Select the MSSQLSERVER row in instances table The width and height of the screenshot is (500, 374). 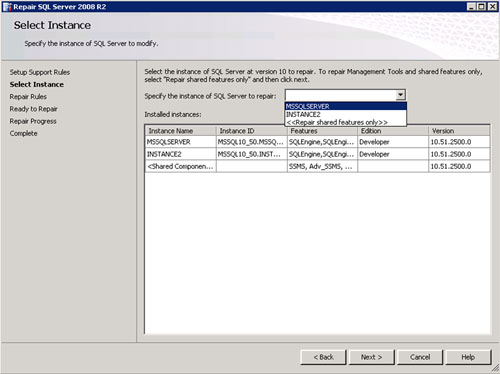point(318,142)
